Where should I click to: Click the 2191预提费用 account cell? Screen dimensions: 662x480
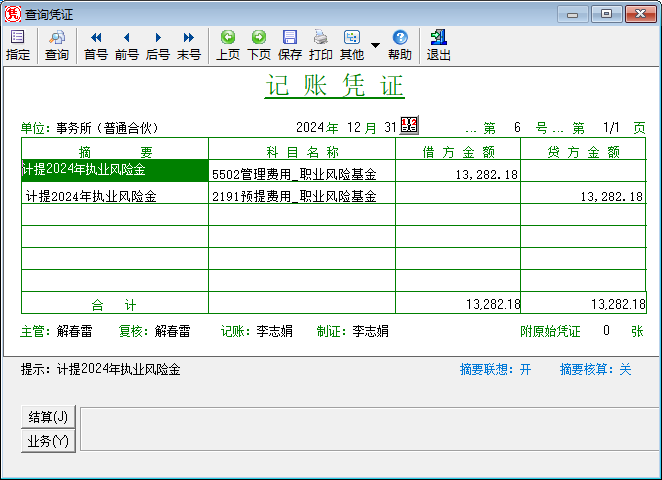click(x=301, y=197)
